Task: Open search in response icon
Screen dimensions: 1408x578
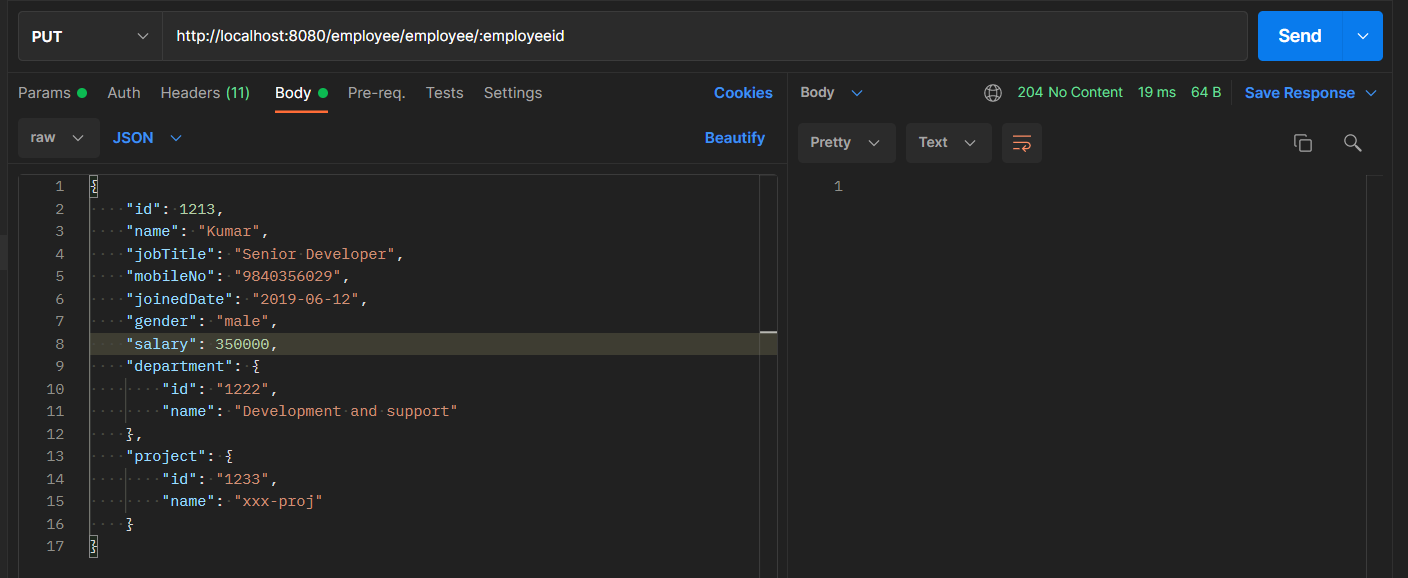Action: coord(1353,143)
